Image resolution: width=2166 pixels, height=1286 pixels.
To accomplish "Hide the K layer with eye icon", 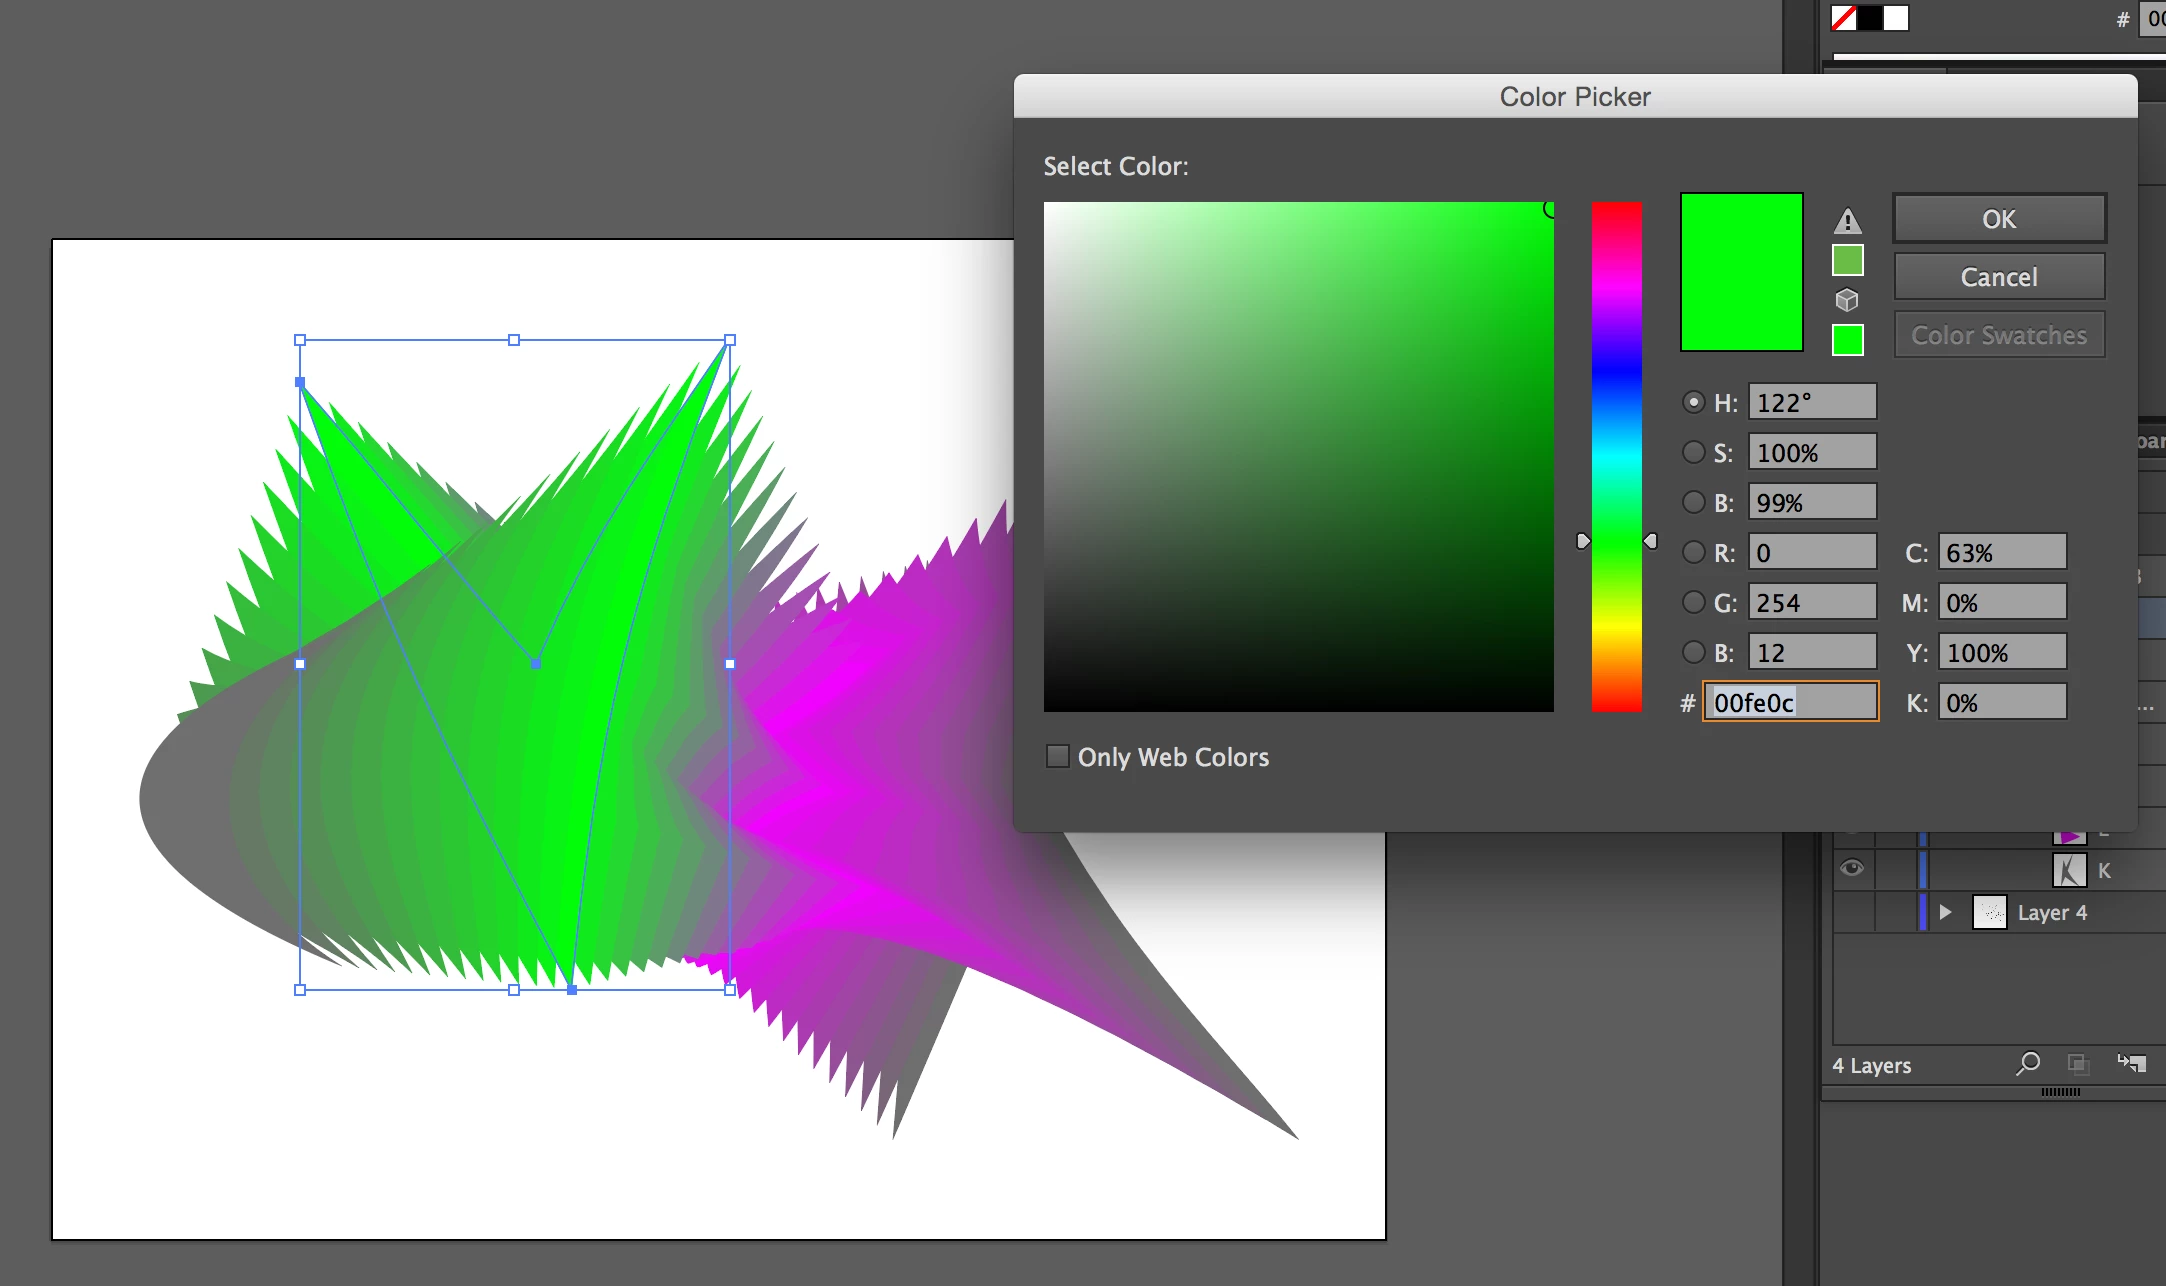I will click(x=1852, y=868).
